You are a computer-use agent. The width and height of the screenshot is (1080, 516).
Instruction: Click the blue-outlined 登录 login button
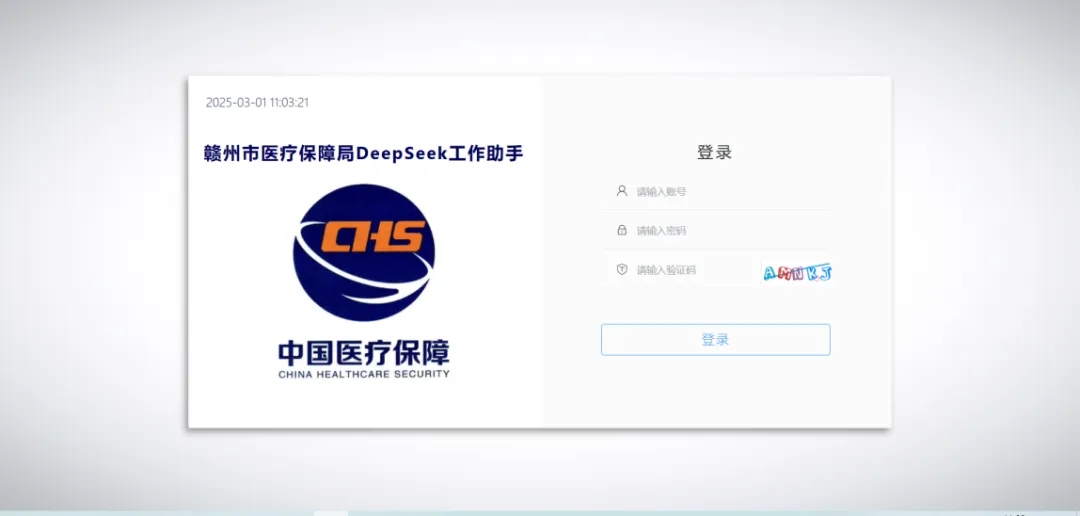pyautogui.click(x=716, y=340)
